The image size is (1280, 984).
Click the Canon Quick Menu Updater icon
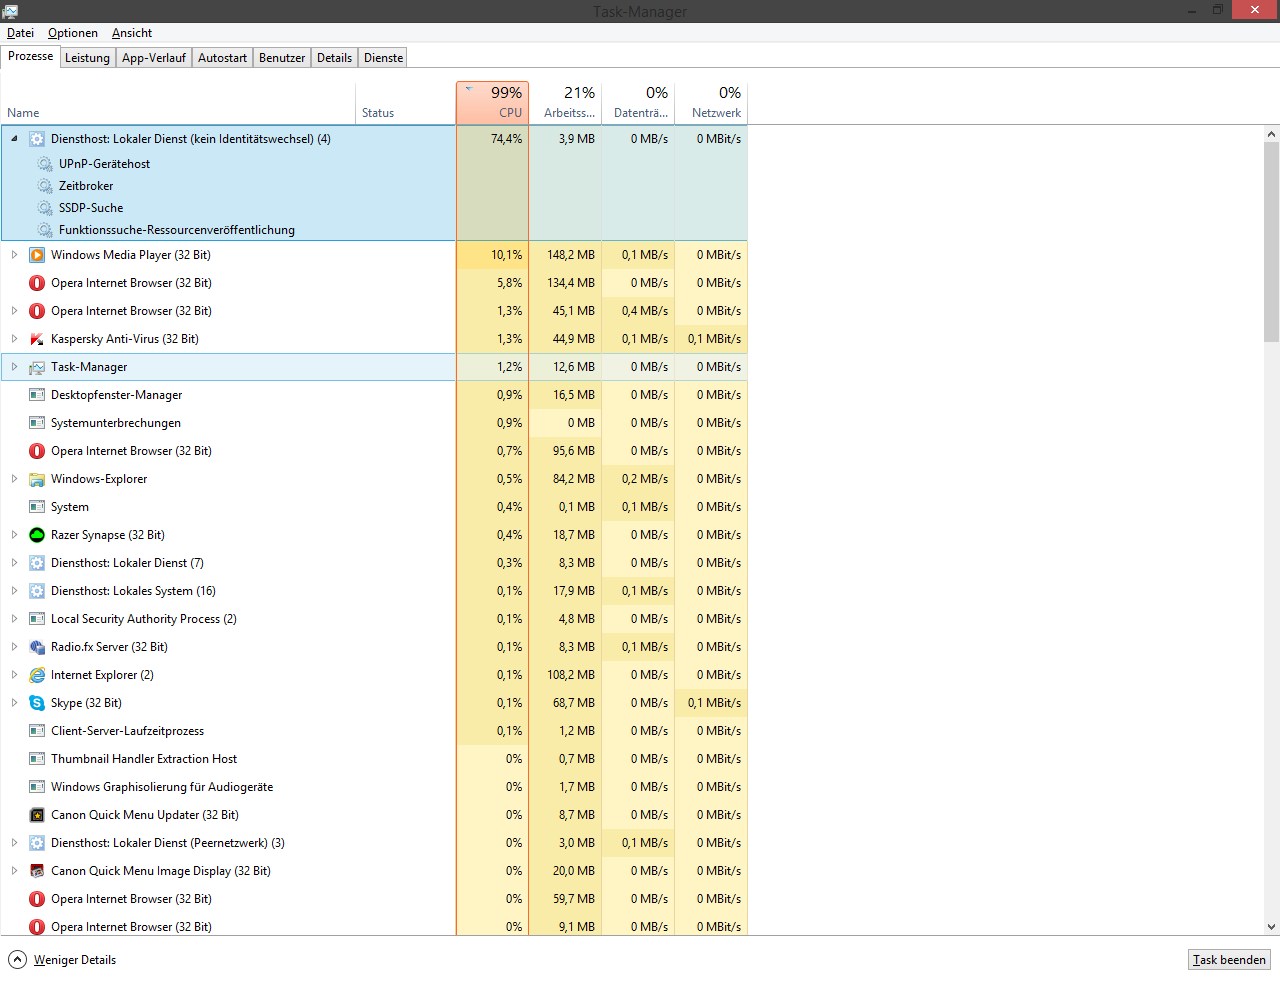37,815
